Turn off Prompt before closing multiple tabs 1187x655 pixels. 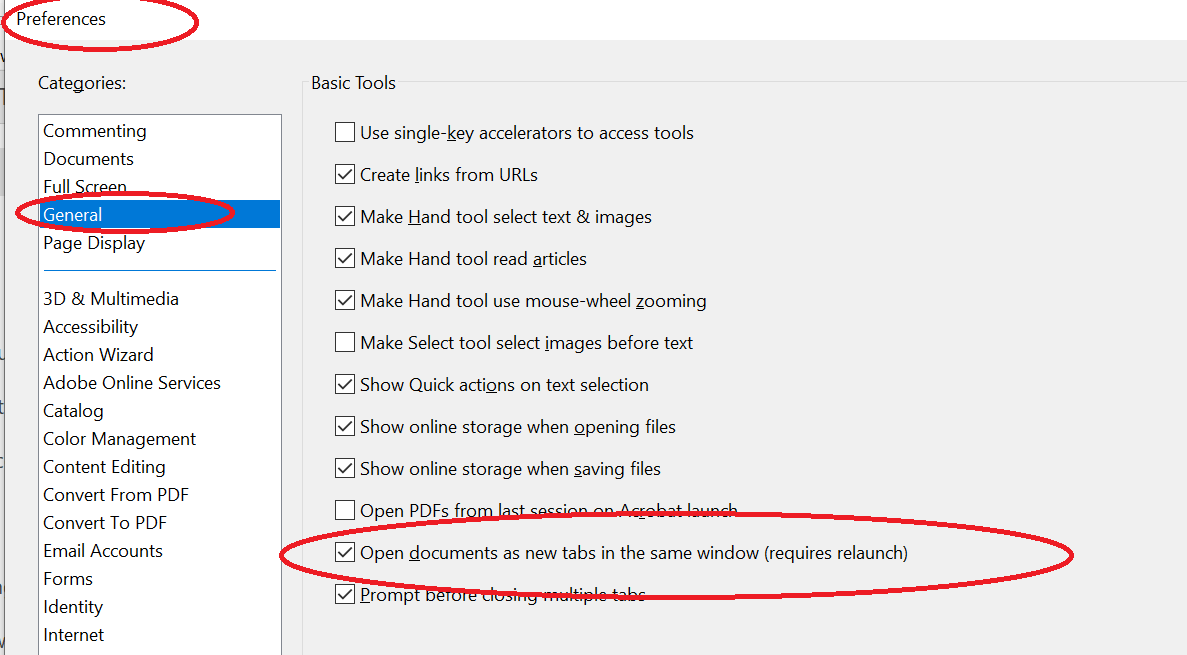[345, 594]
